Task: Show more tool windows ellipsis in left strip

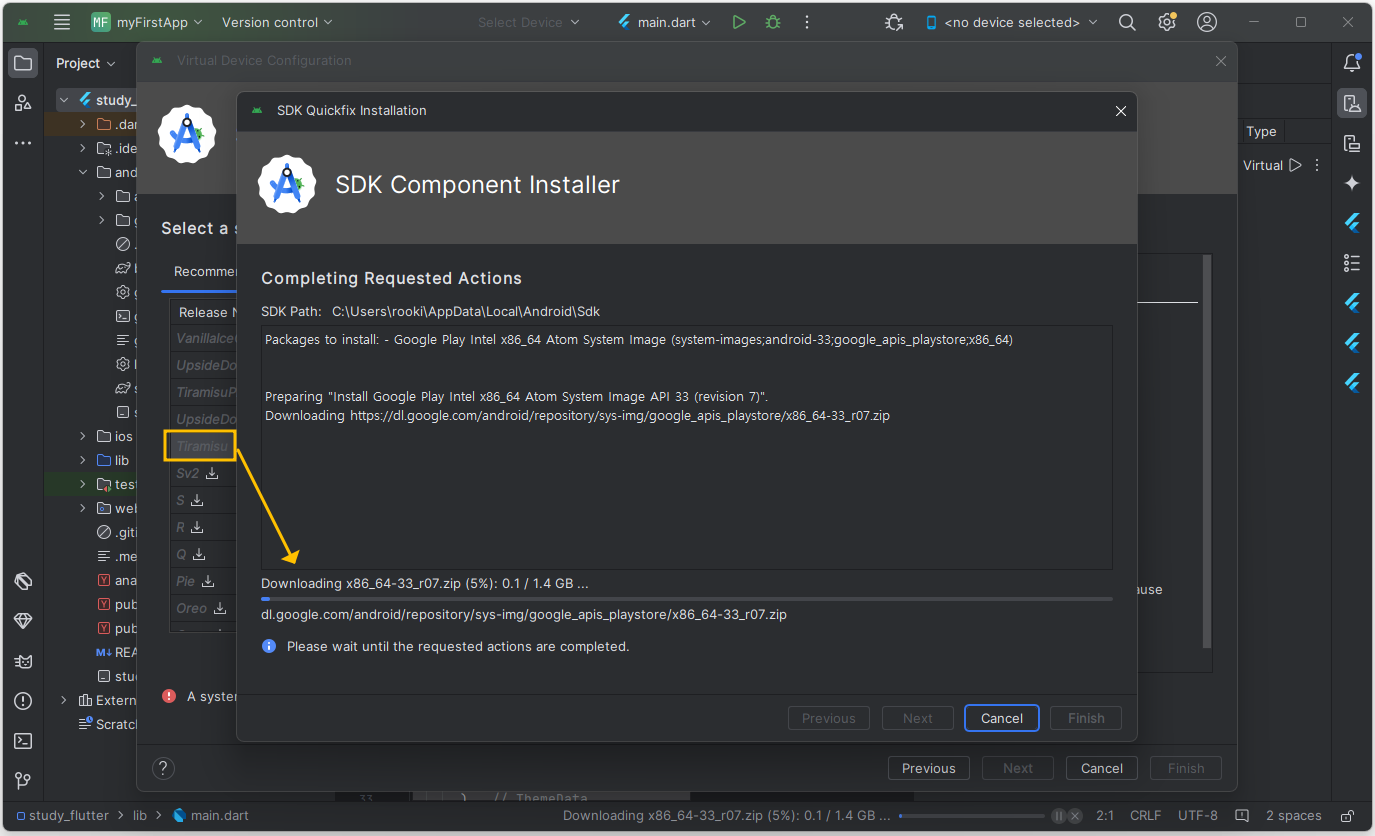Action: tap(22, 143)
